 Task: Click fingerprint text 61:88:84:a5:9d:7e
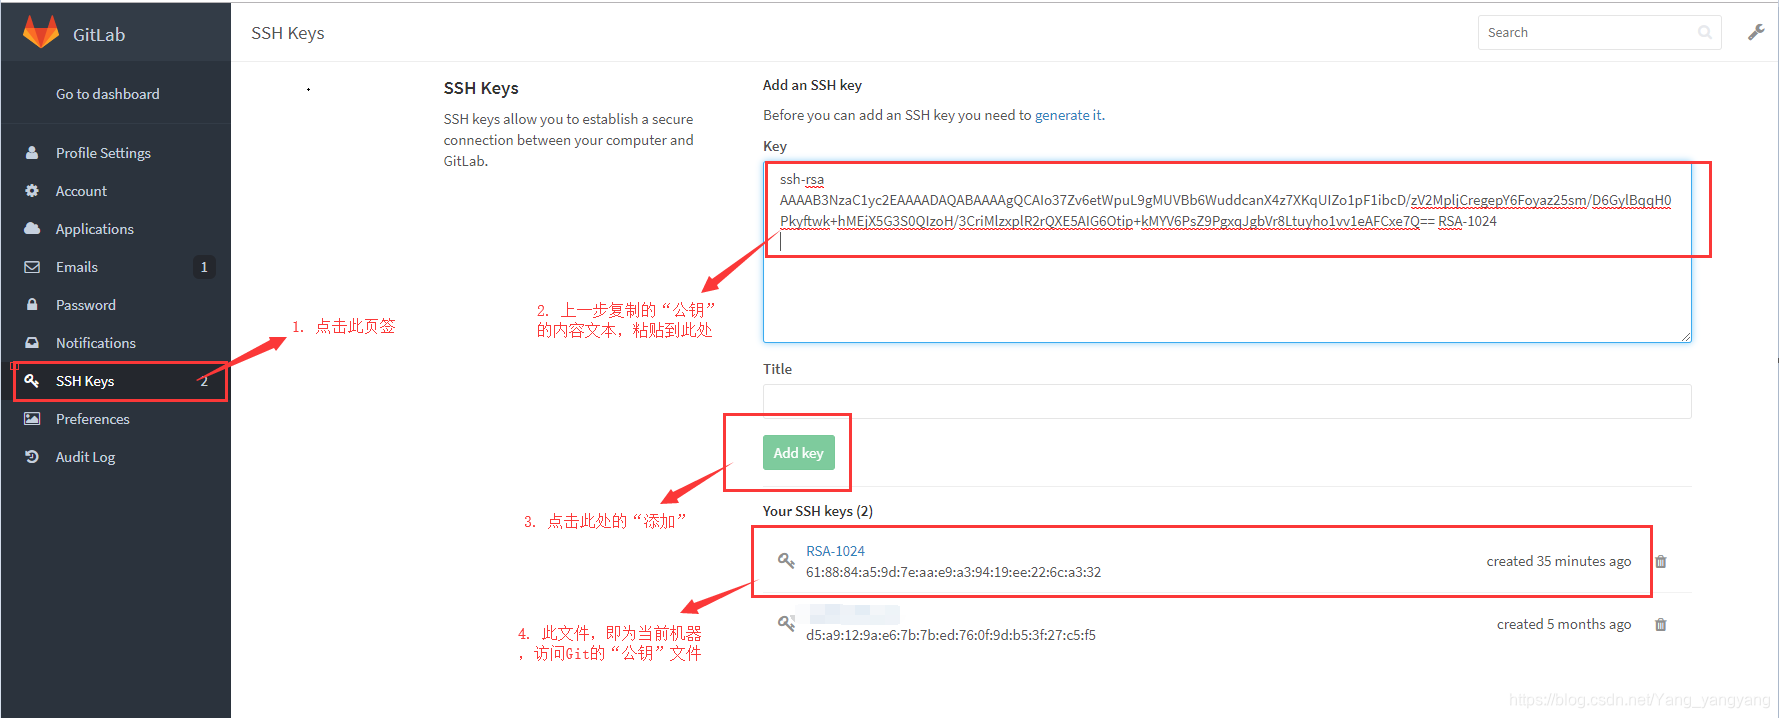pyautogui.click(x=954, y=572)
